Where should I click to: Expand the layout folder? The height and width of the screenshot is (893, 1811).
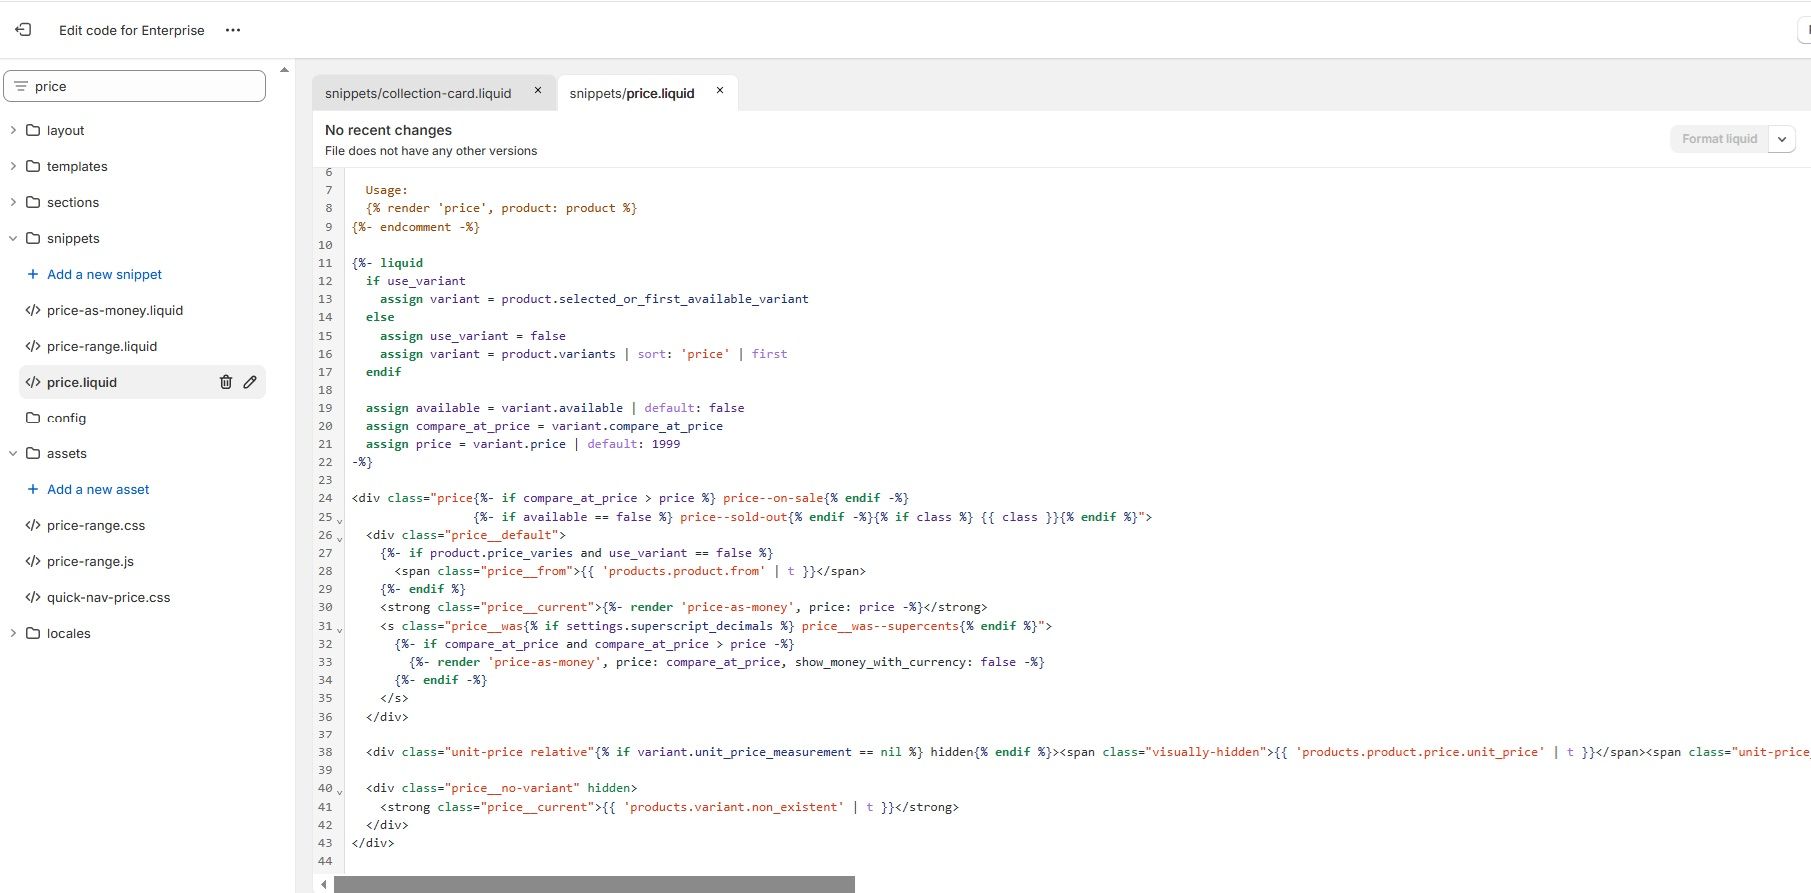pos(13,130)
